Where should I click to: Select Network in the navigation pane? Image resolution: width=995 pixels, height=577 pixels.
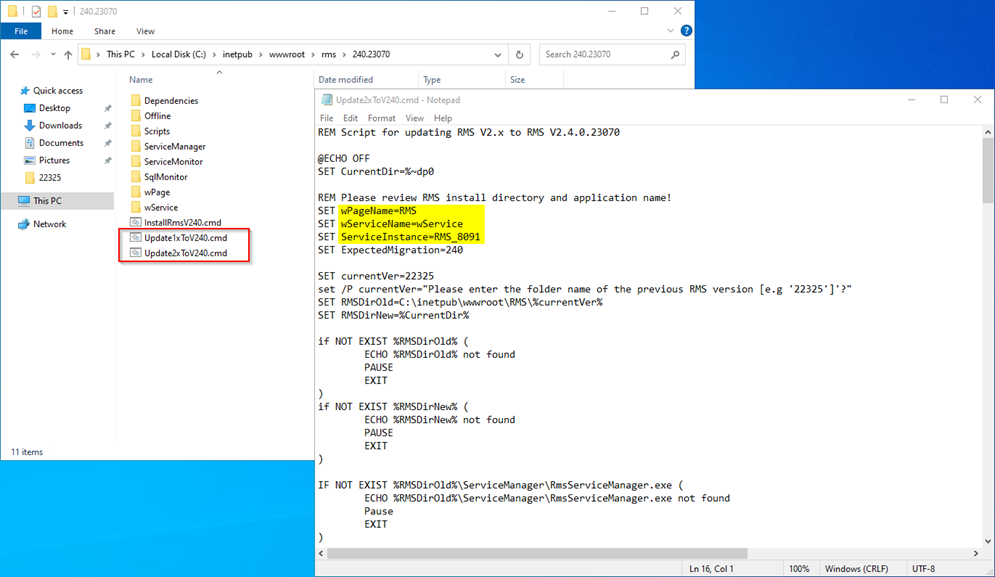(x=49, y=224)
